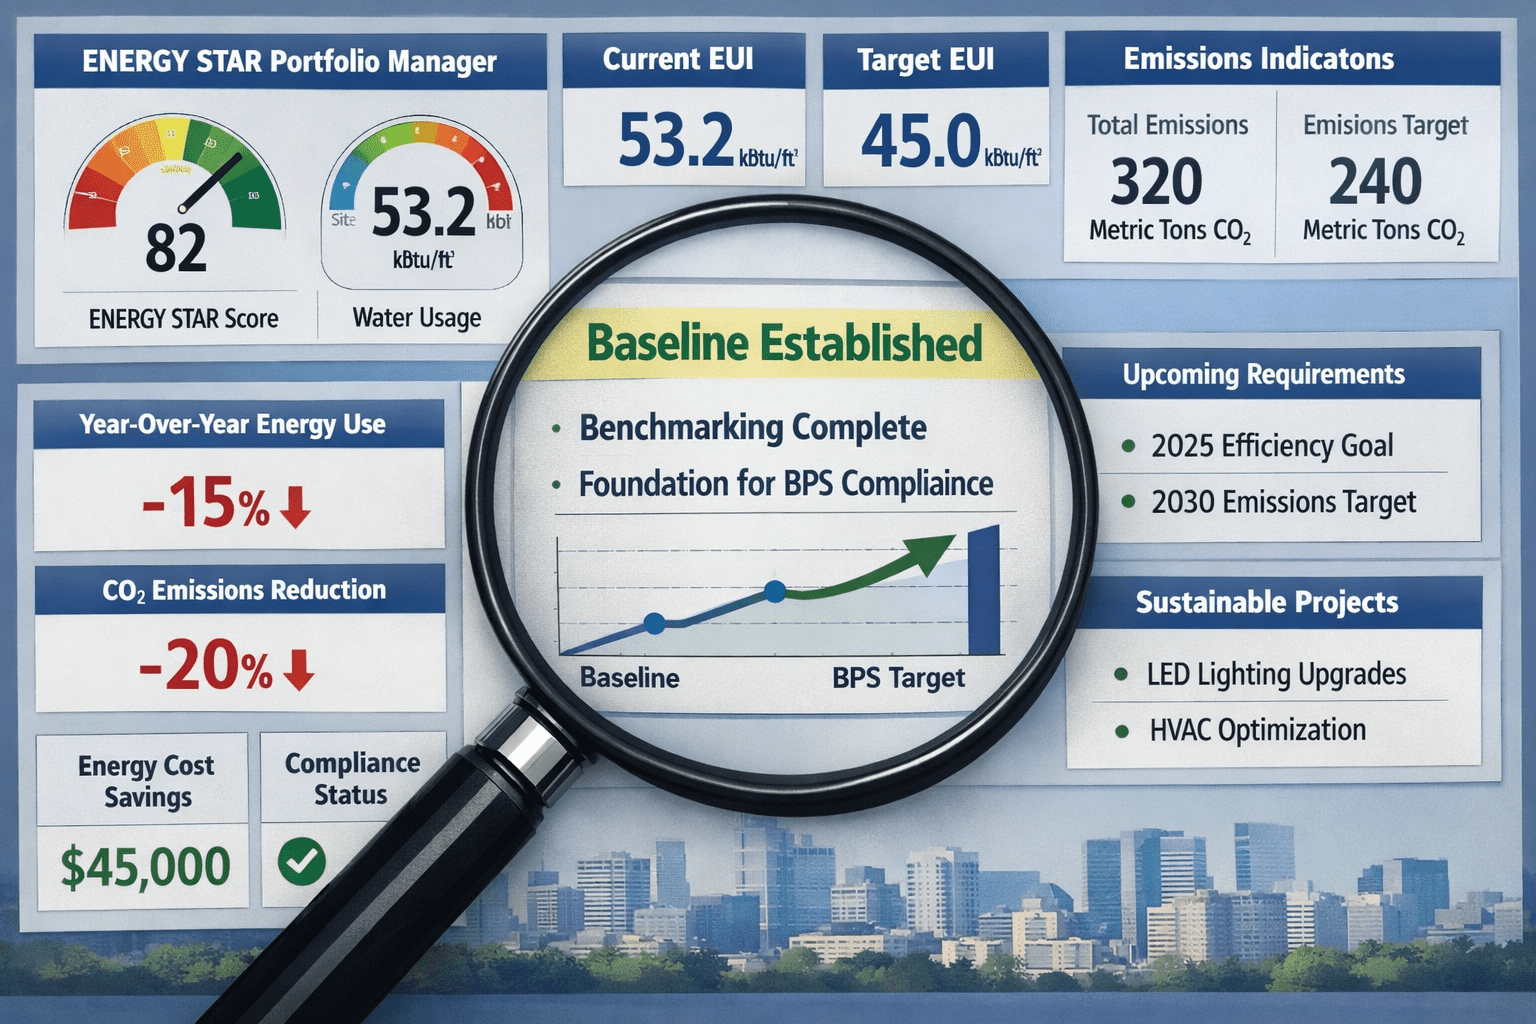The width and height of the screenshot is (1536, 1024).
Task: Click red down arrow beside -15%
Action: click(x=295, y=507)
